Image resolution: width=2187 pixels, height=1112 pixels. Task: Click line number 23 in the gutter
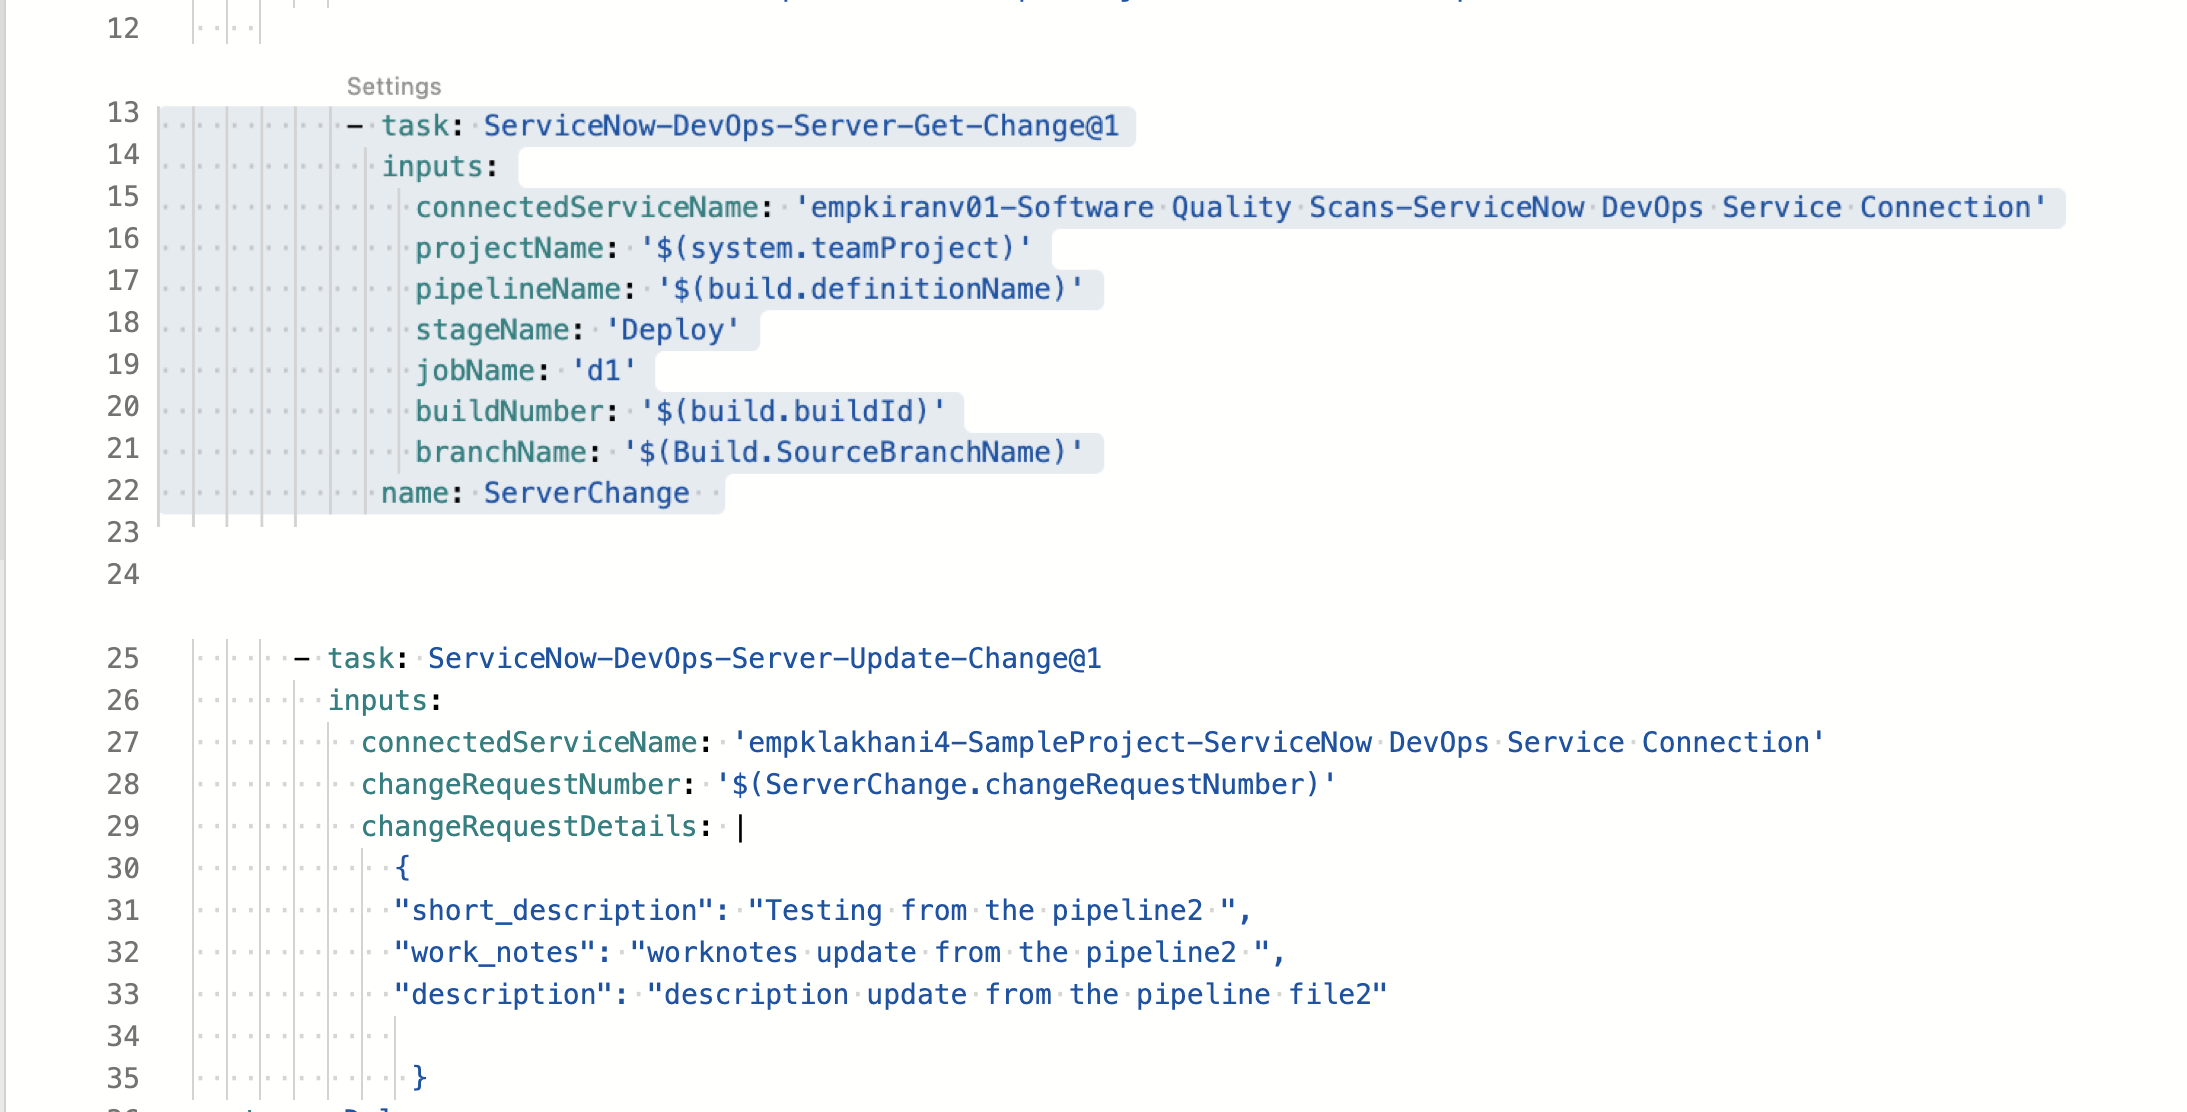pos(123,532)
